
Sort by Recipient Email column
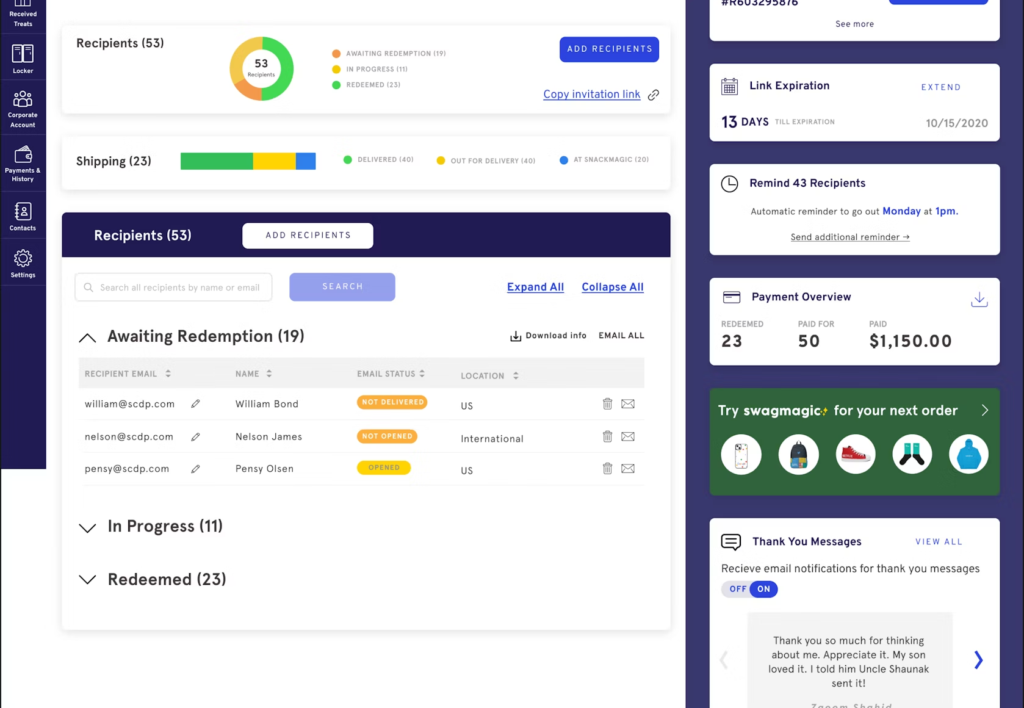[x=127, y=374]
